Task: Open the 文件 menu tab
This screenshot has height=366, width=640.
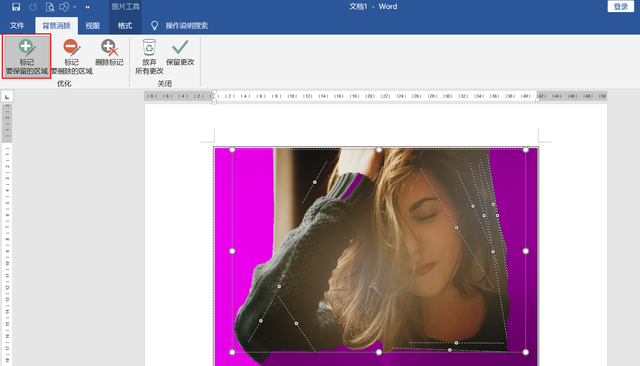Action: [17, 25]
